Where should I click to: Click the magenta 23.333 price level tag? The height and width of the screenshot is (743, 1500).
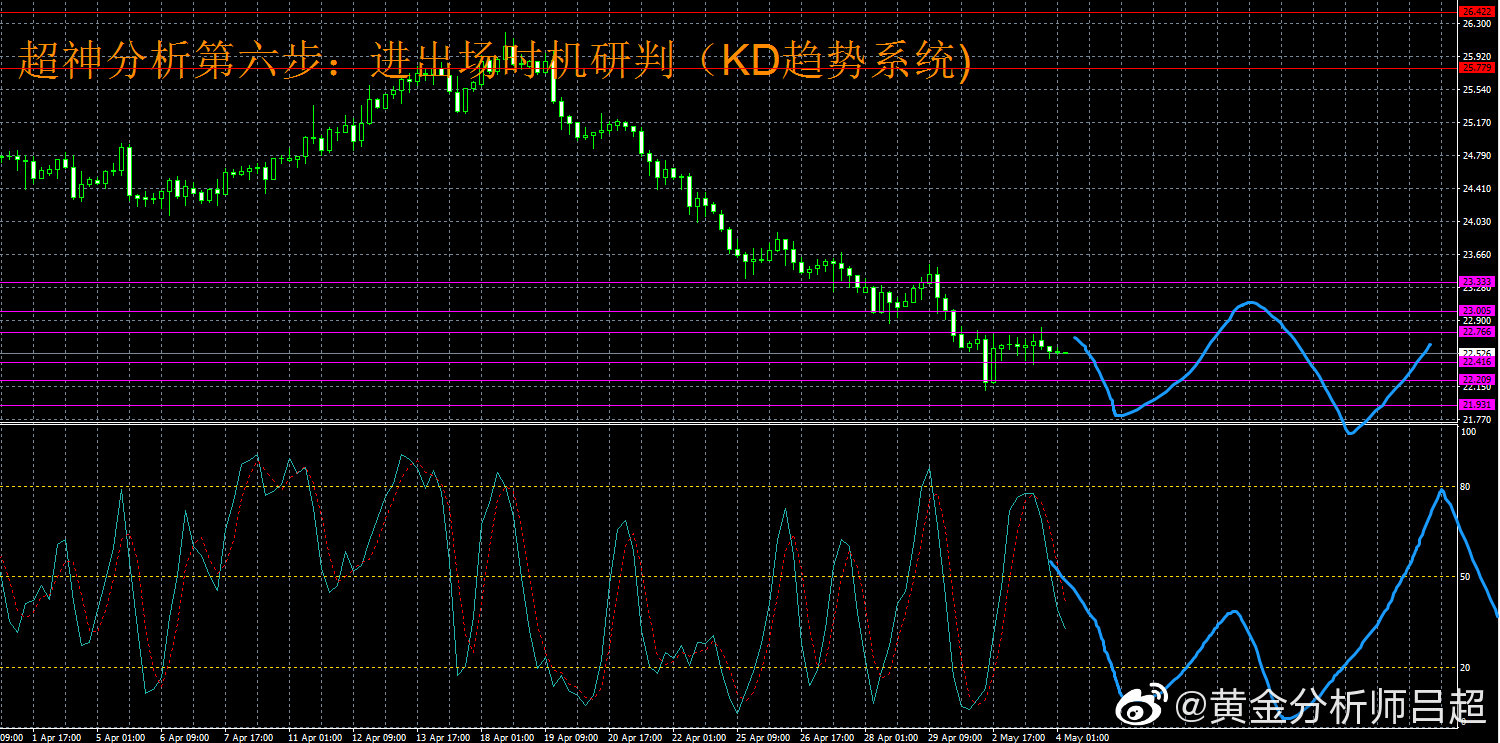(x=1477, y=282)
